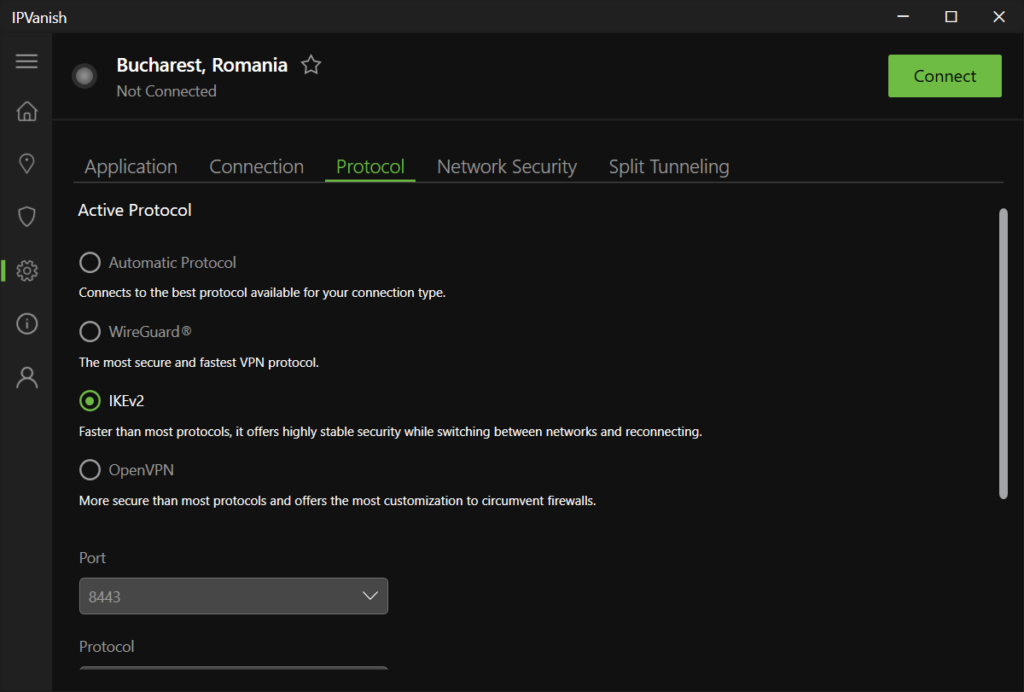Open the shield icon in sidebar
The image size is (1024, 692).
(27, 216)
